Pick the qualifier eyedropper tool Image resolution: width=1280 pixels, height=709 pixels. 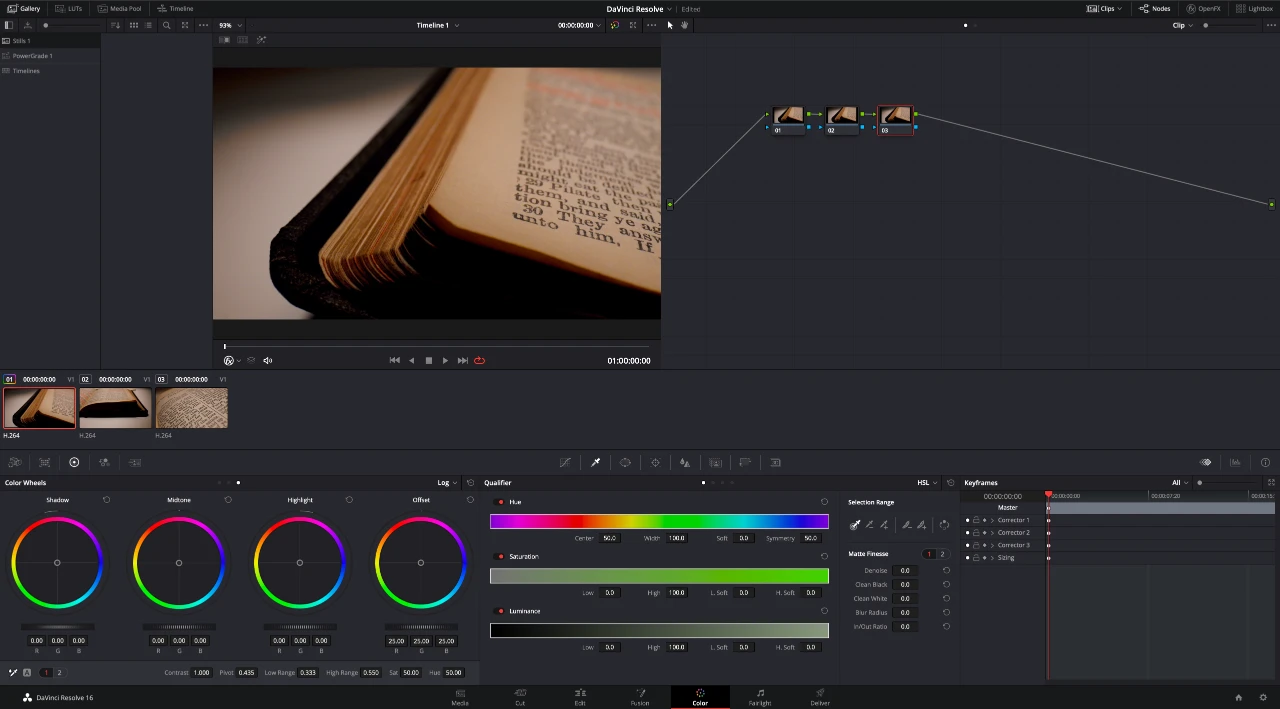pyautogui.click(x=855, y=525)
